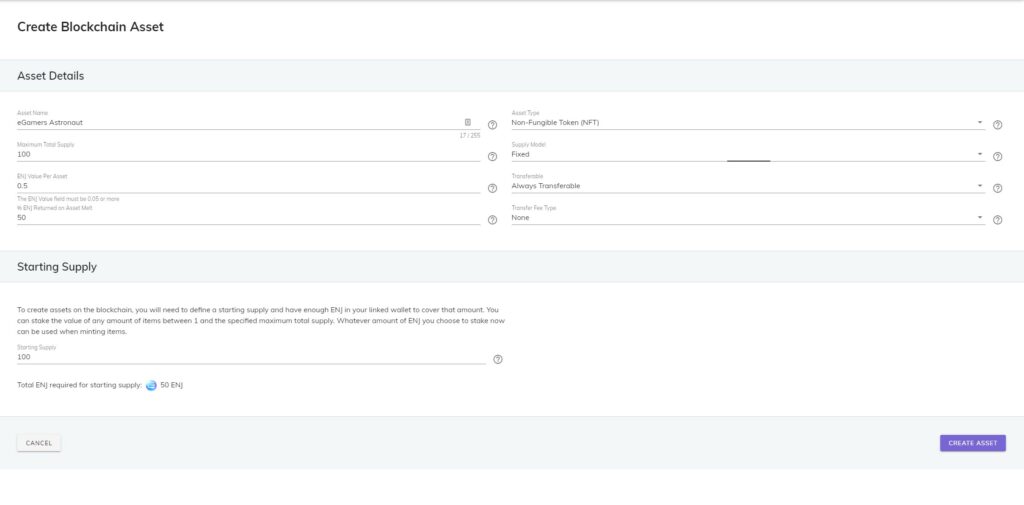Image resolution: width=1024 pixels, height=505 pixels.
Task: Click the Cancel button
Action: click(x=39, y=443)
